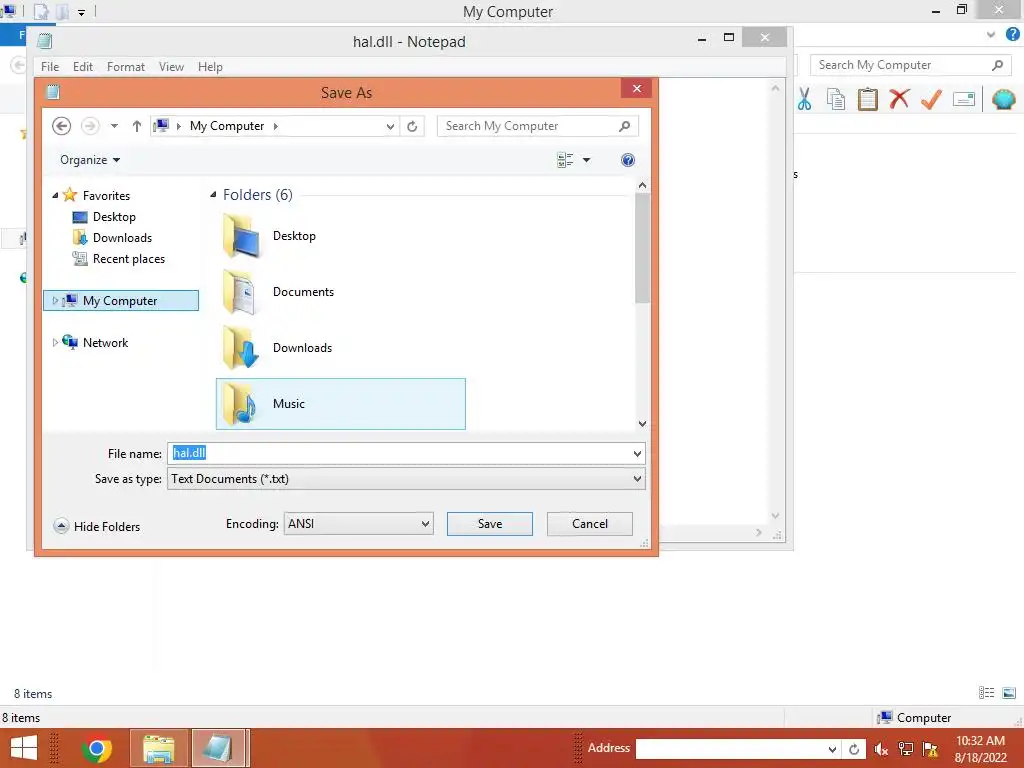
Task: Click the Save button
Action: tap(490, 524)
